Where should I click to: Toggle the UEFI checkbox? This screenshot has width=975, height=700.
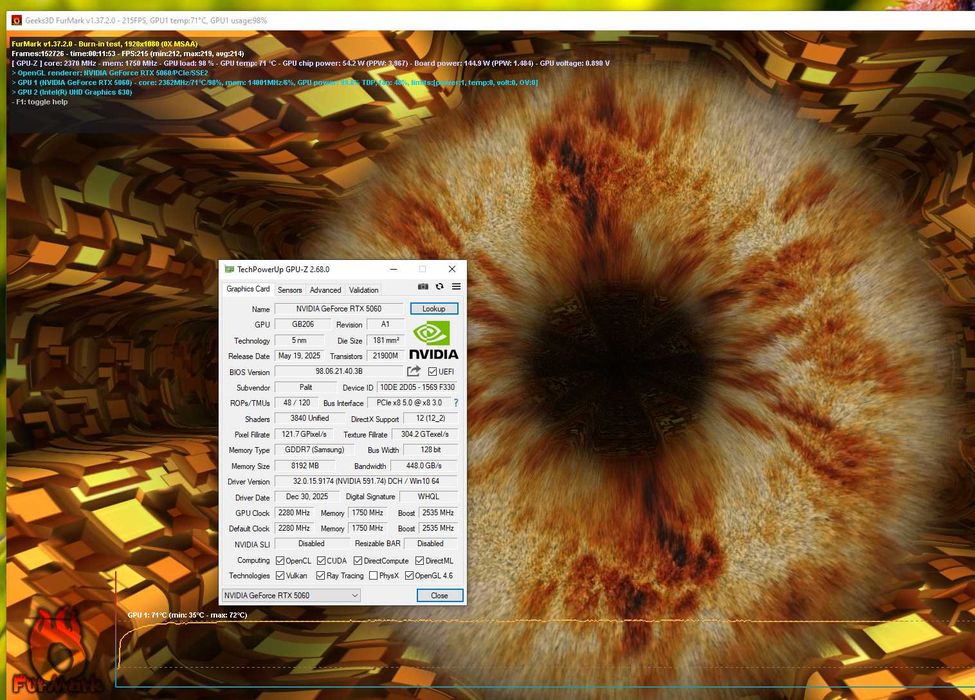(432, 372)
